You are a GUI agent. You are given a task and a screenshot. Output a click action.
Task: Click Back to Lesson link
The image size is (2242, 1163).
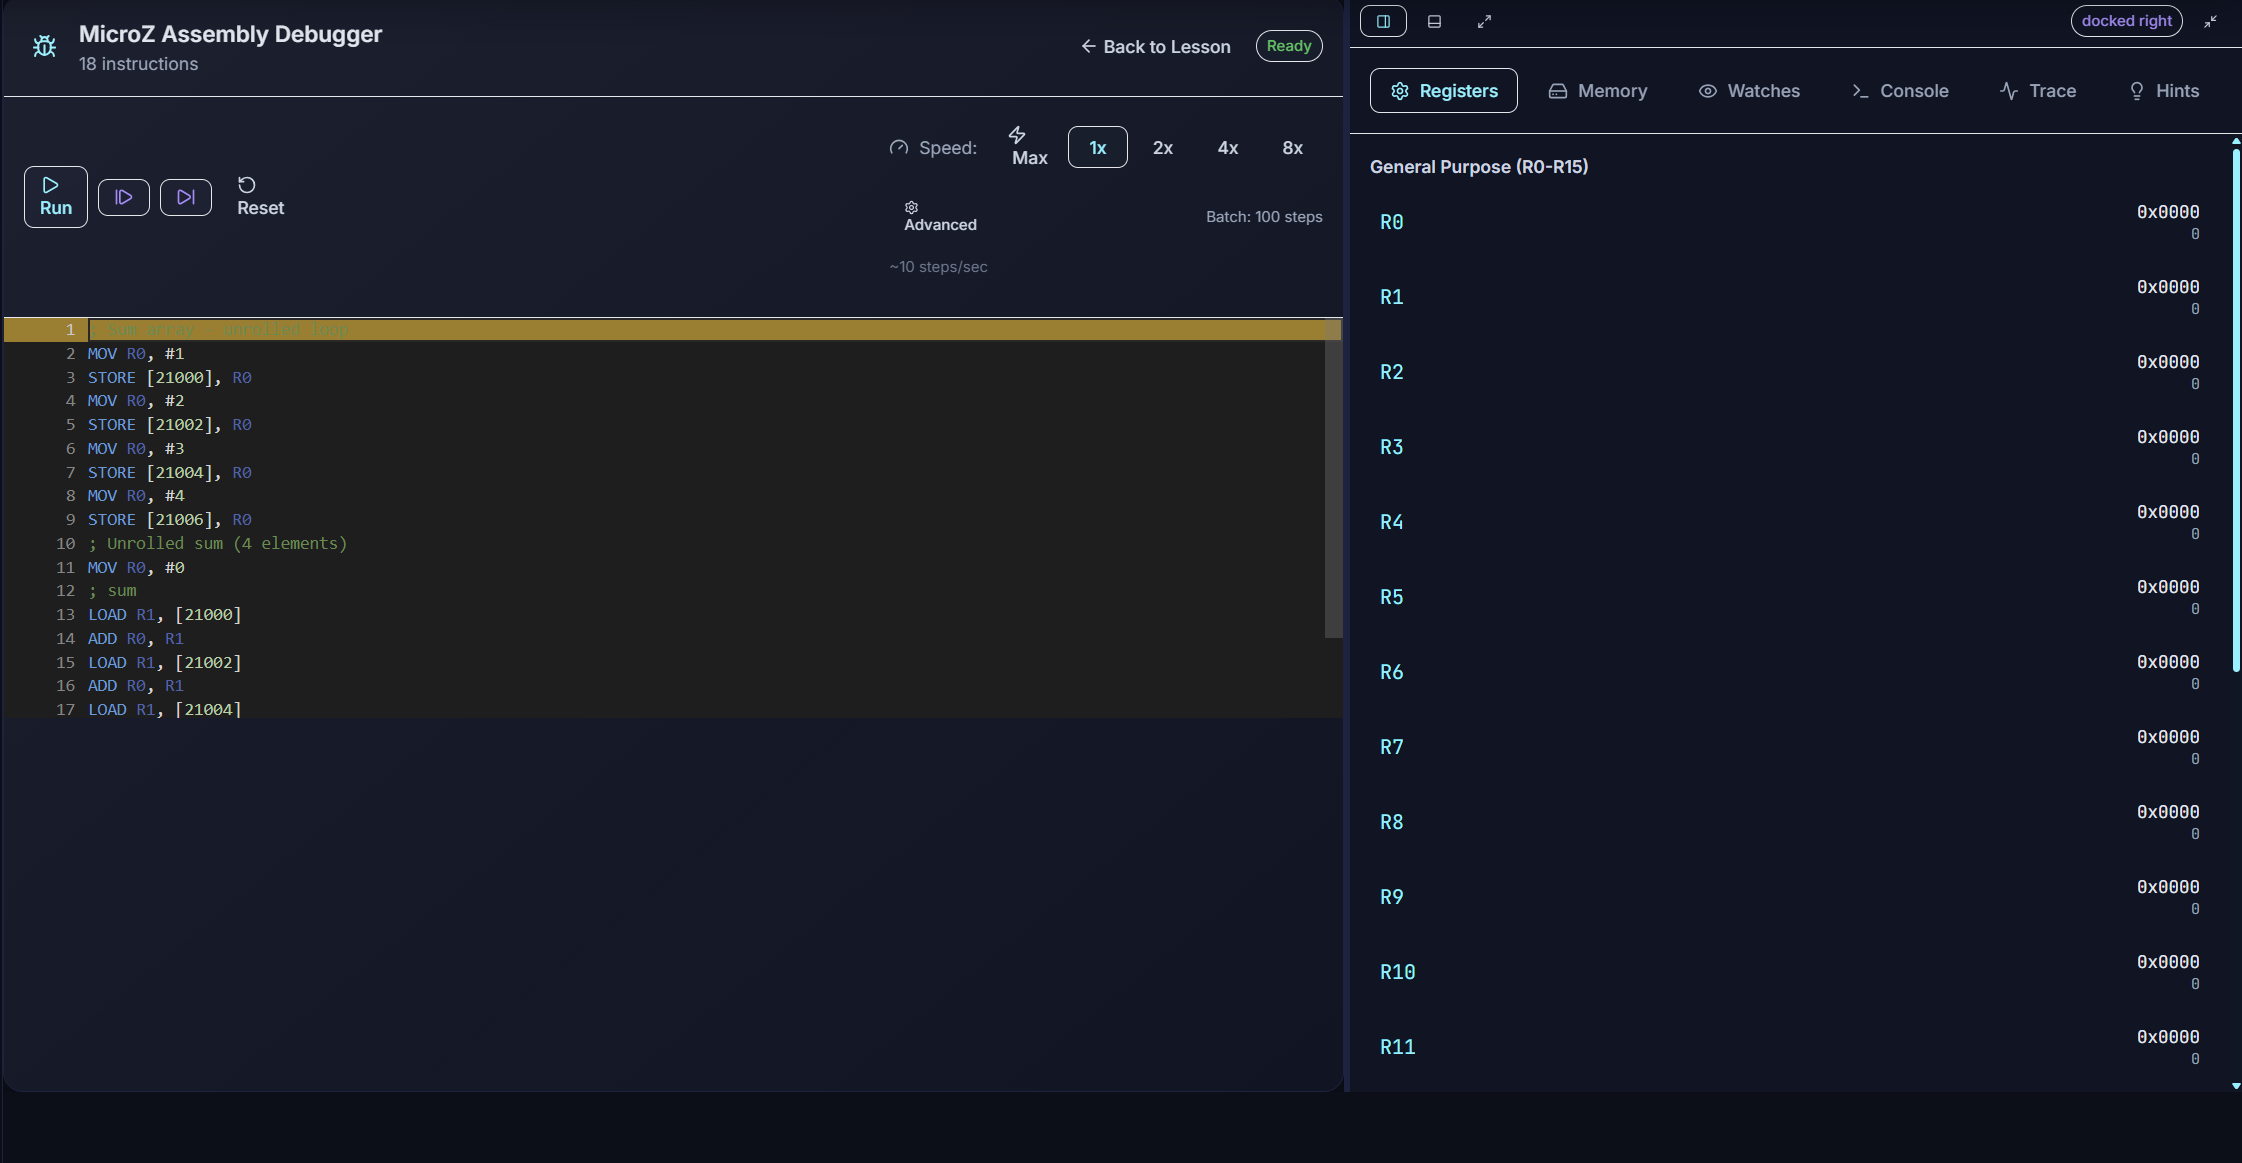pos(1155,47)
